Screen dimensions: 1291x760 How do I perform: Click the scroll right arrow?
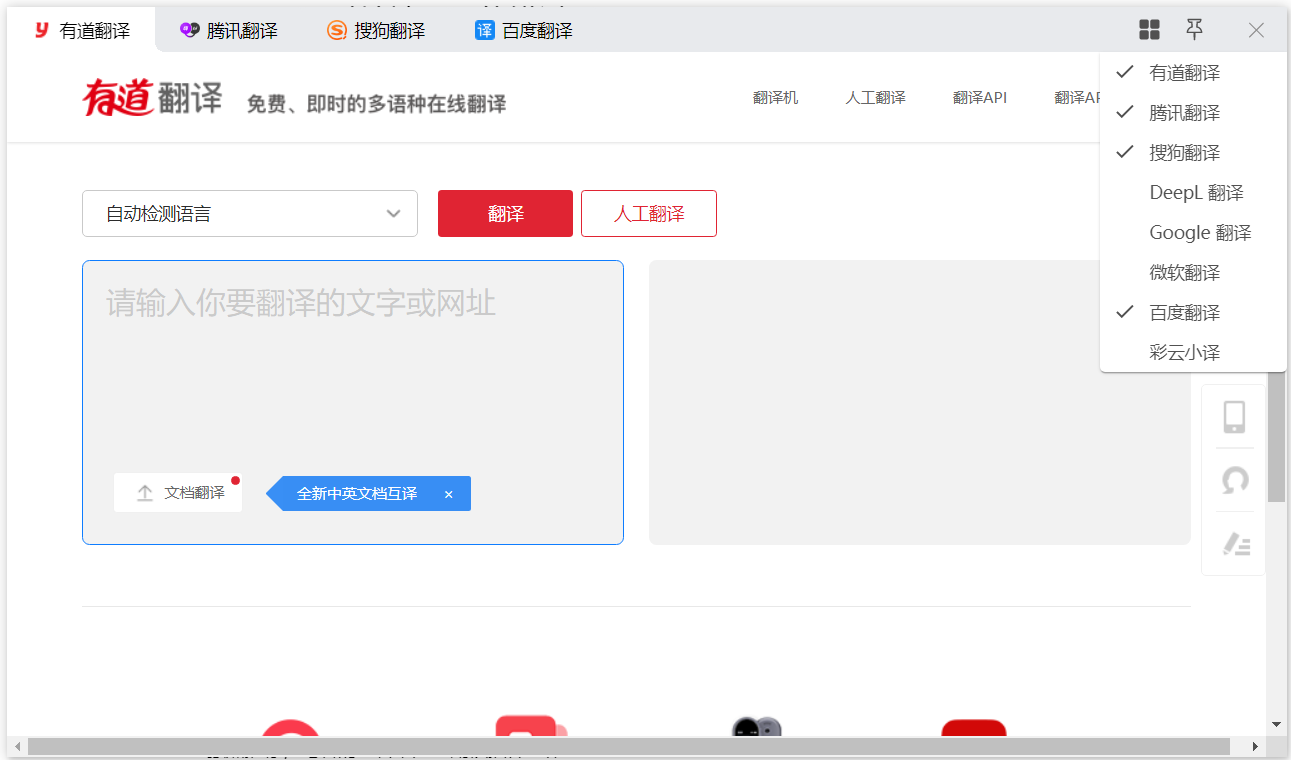click(x=1256, y=747)
